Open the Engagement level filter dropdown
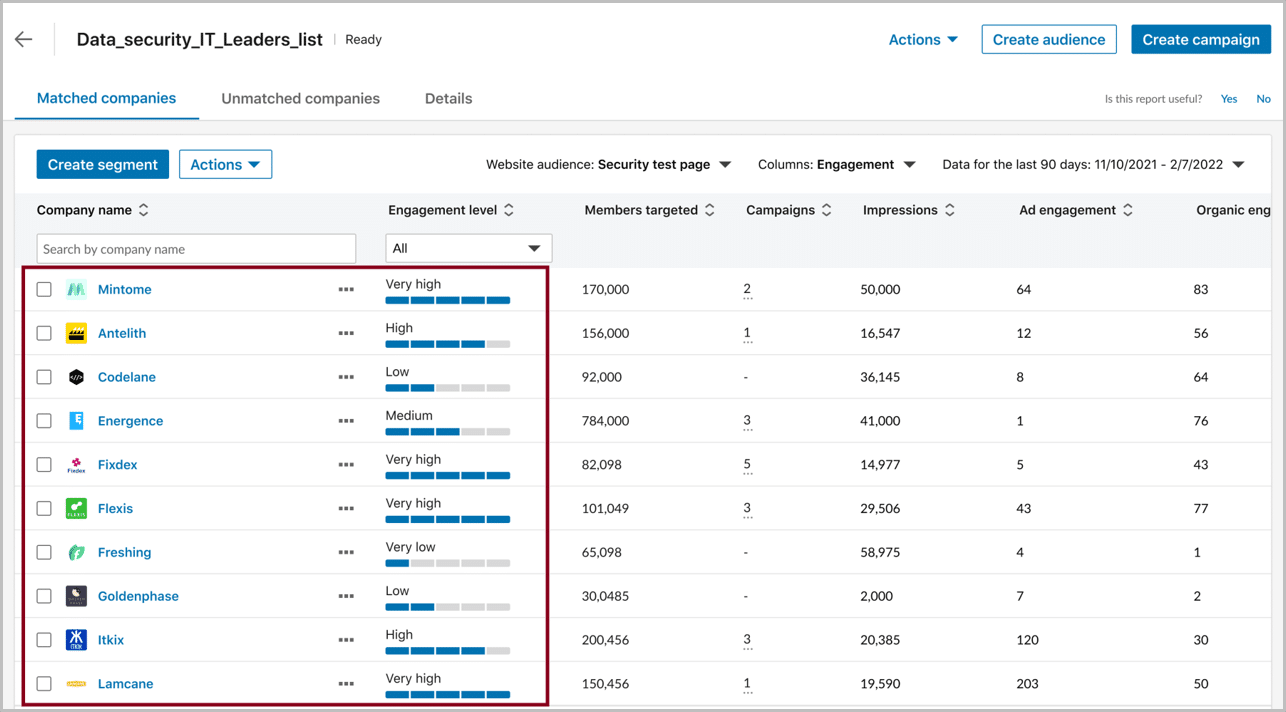1286x712 pixels. pyautogui.click(x=468, y=247)
